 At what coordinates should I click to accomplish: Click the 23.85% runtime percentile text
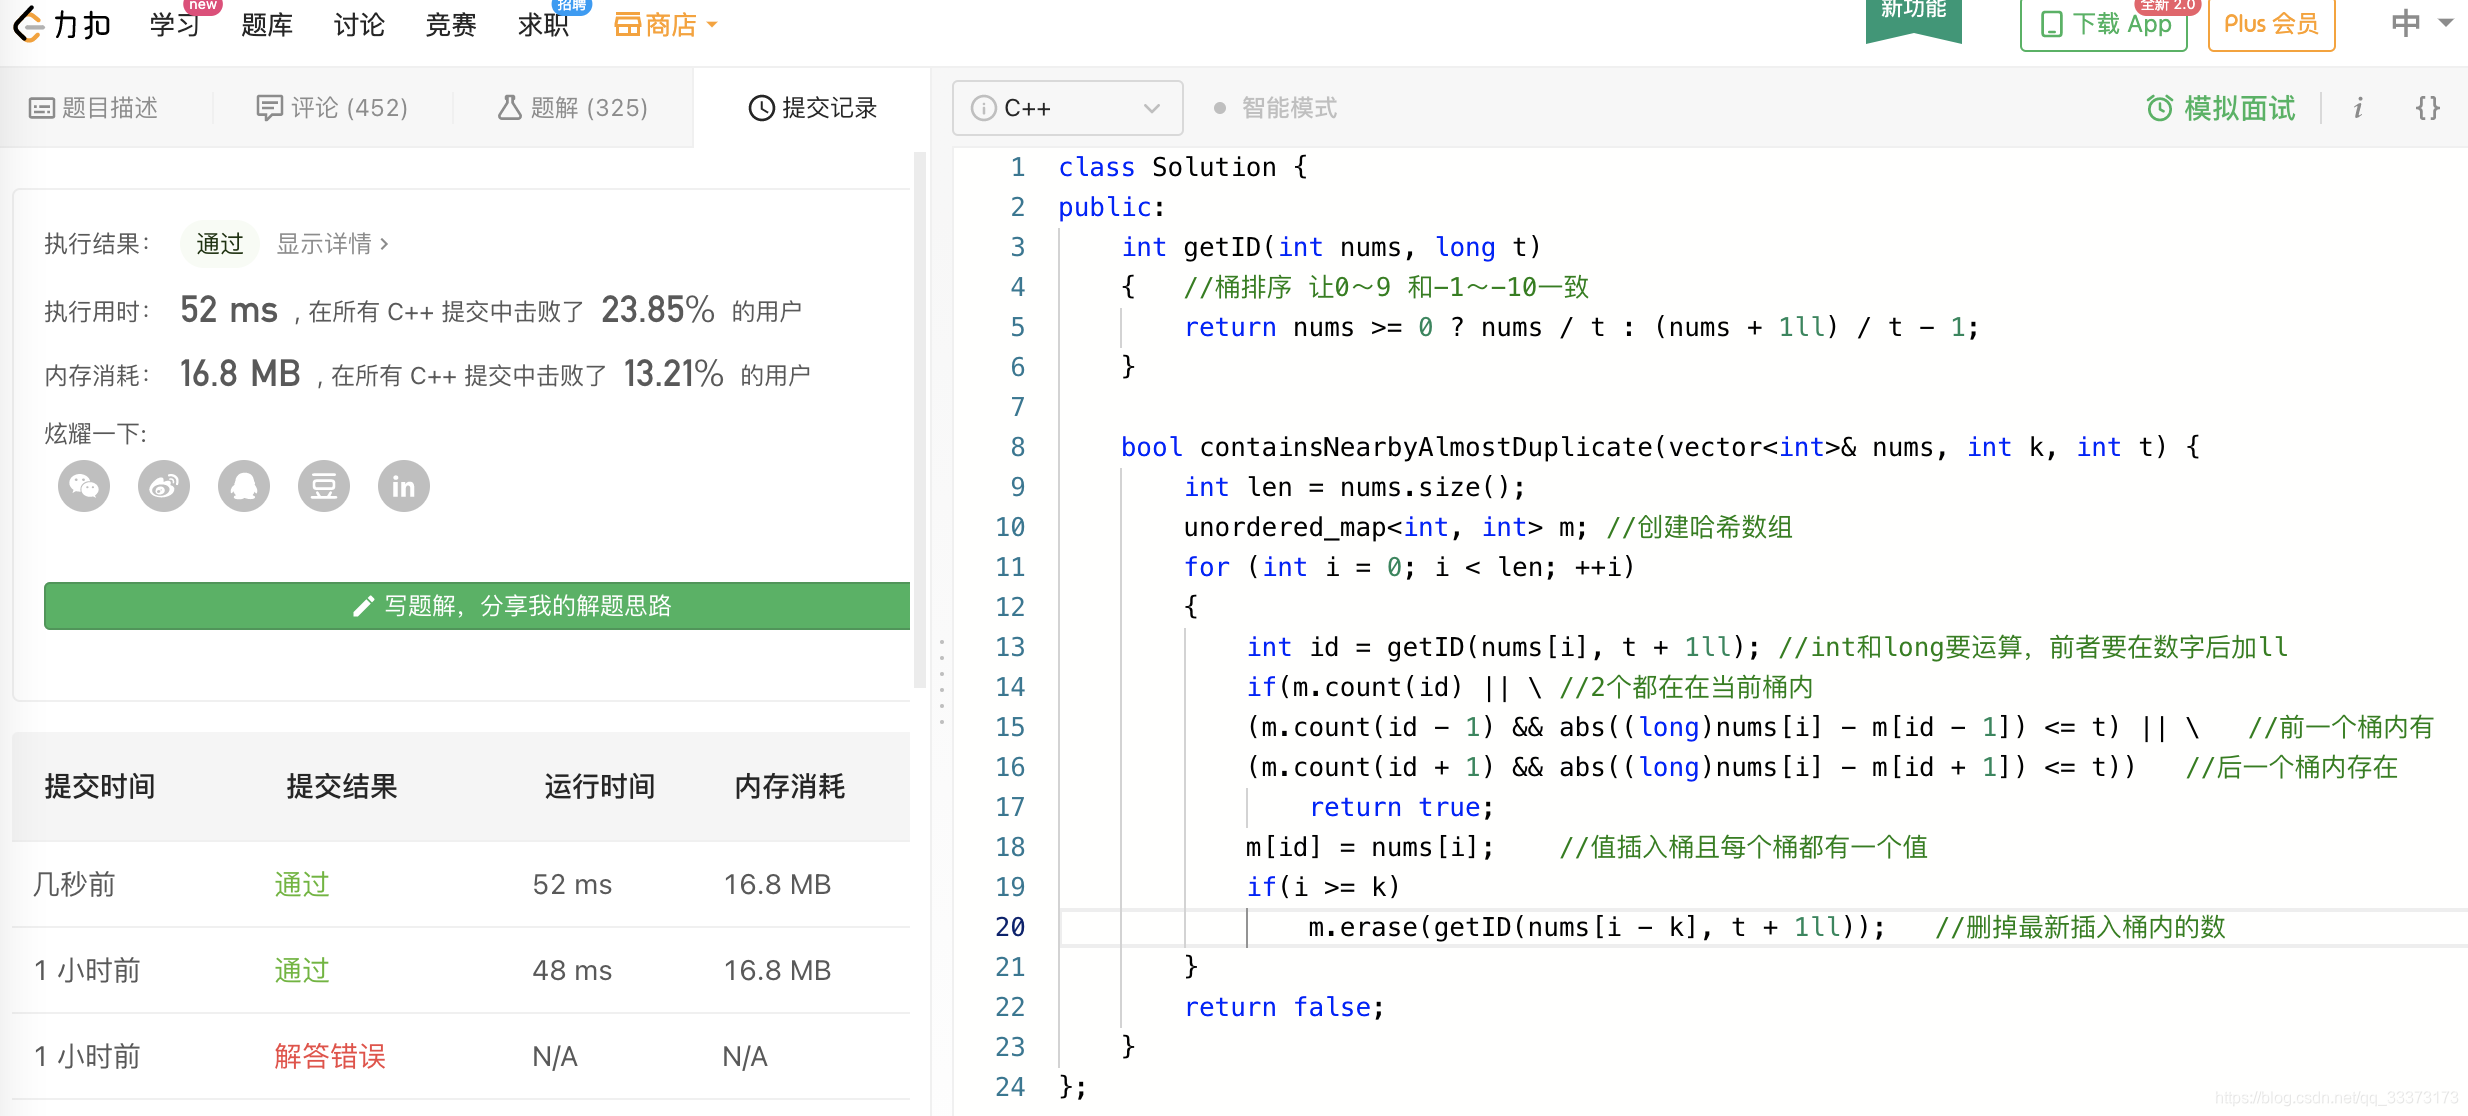(658, 310)
